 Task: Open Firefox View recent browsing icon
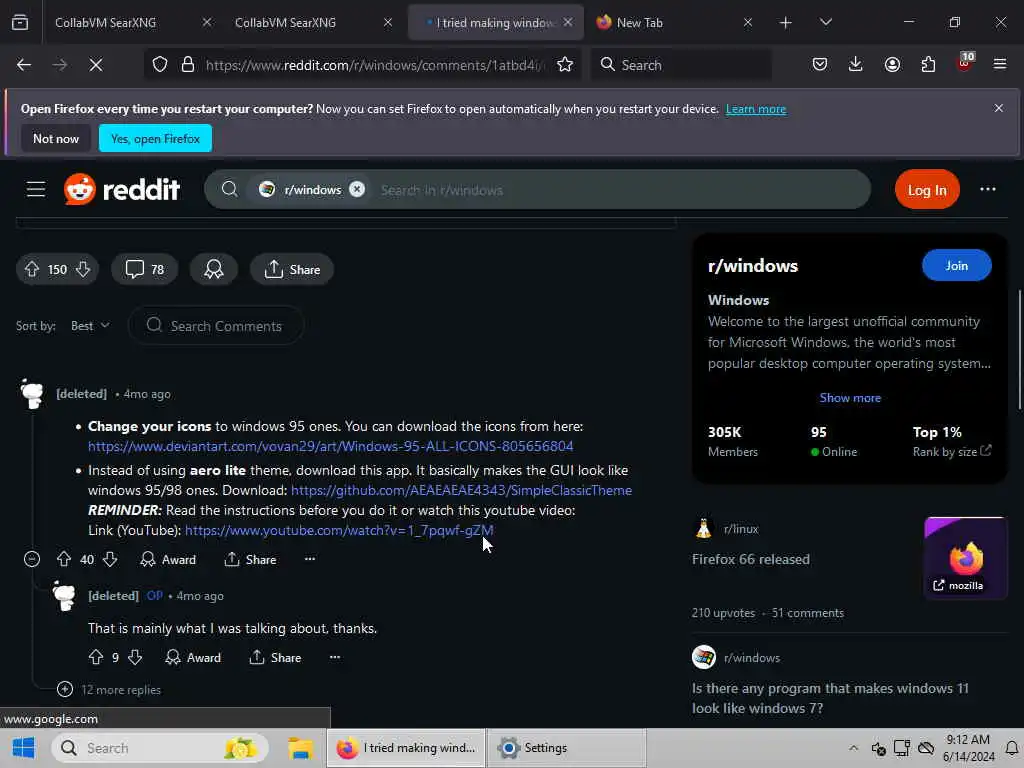[x=20, y=22]
